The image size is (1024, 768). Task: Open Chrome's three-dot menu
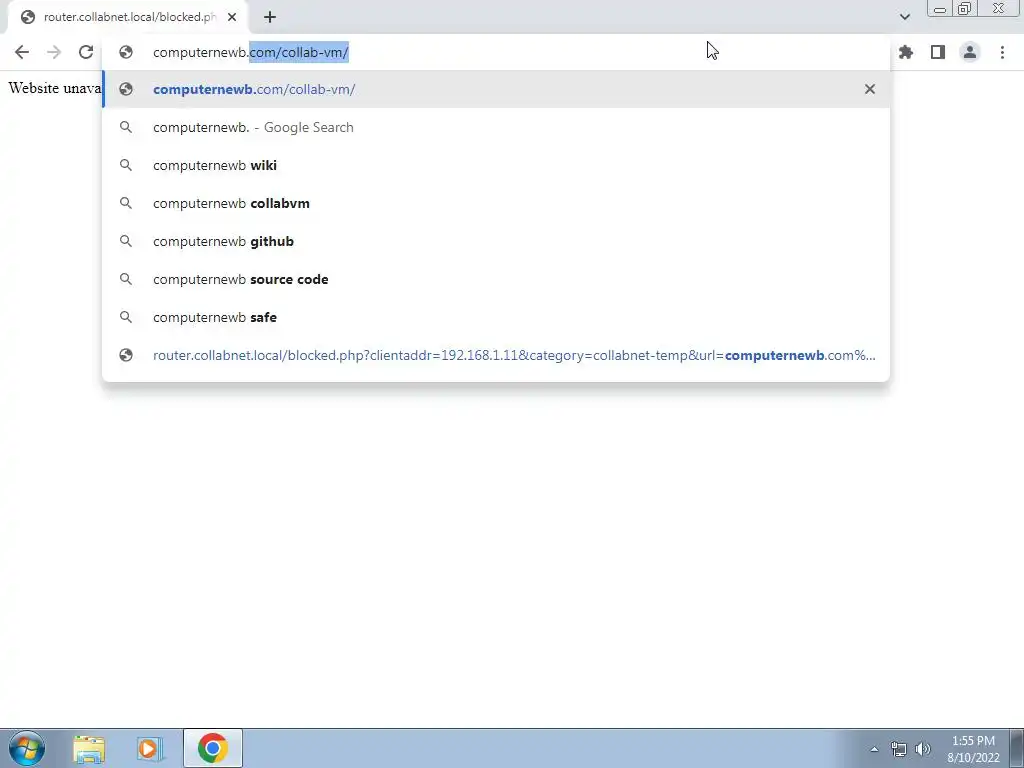[1002, 52]
